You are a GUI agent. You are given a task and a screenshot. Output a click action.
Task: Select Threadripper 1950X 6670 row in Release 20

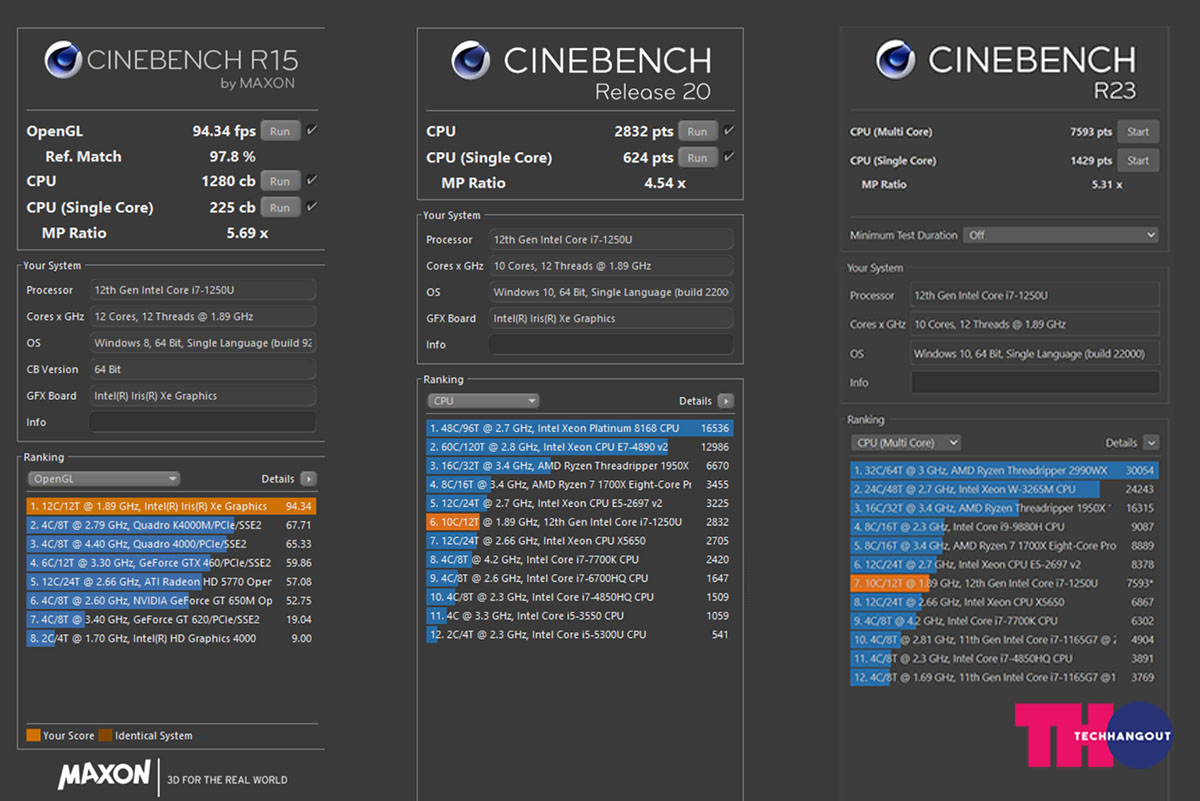pyautogui.click(x=580, y=466)
